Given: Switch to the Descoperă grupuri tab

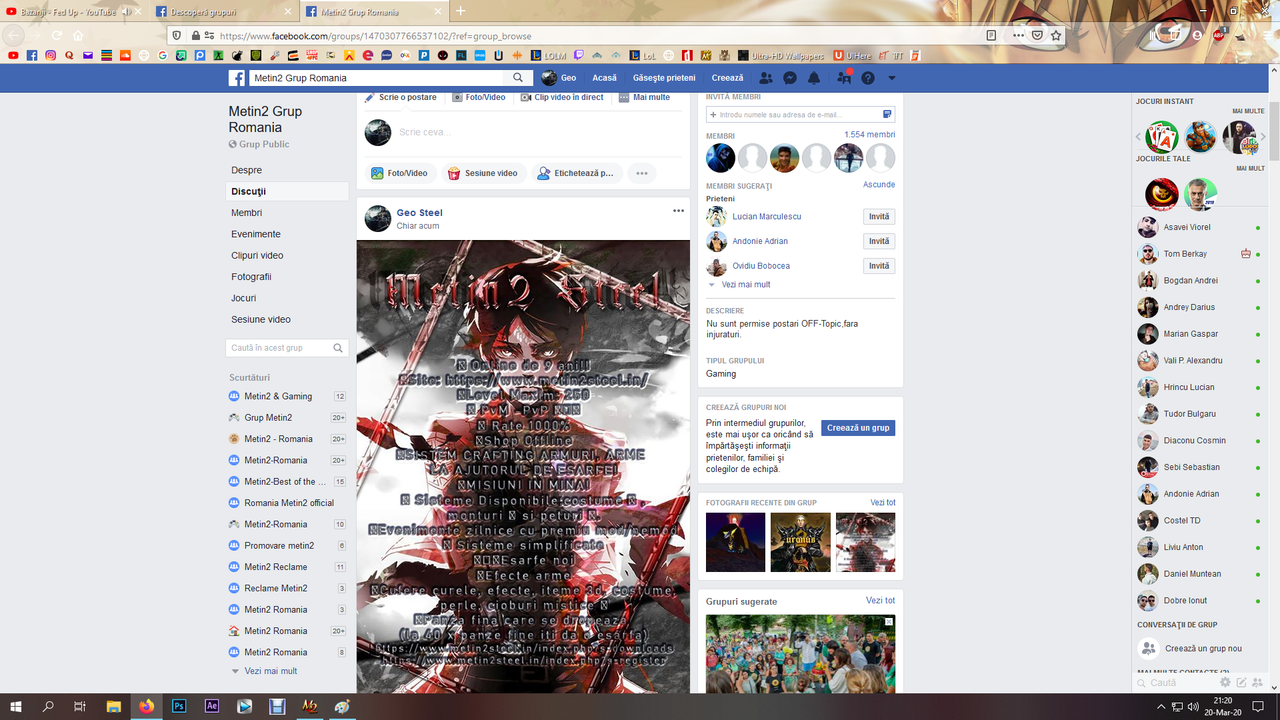Looking at the screenshot, I should tap(225, 12).
